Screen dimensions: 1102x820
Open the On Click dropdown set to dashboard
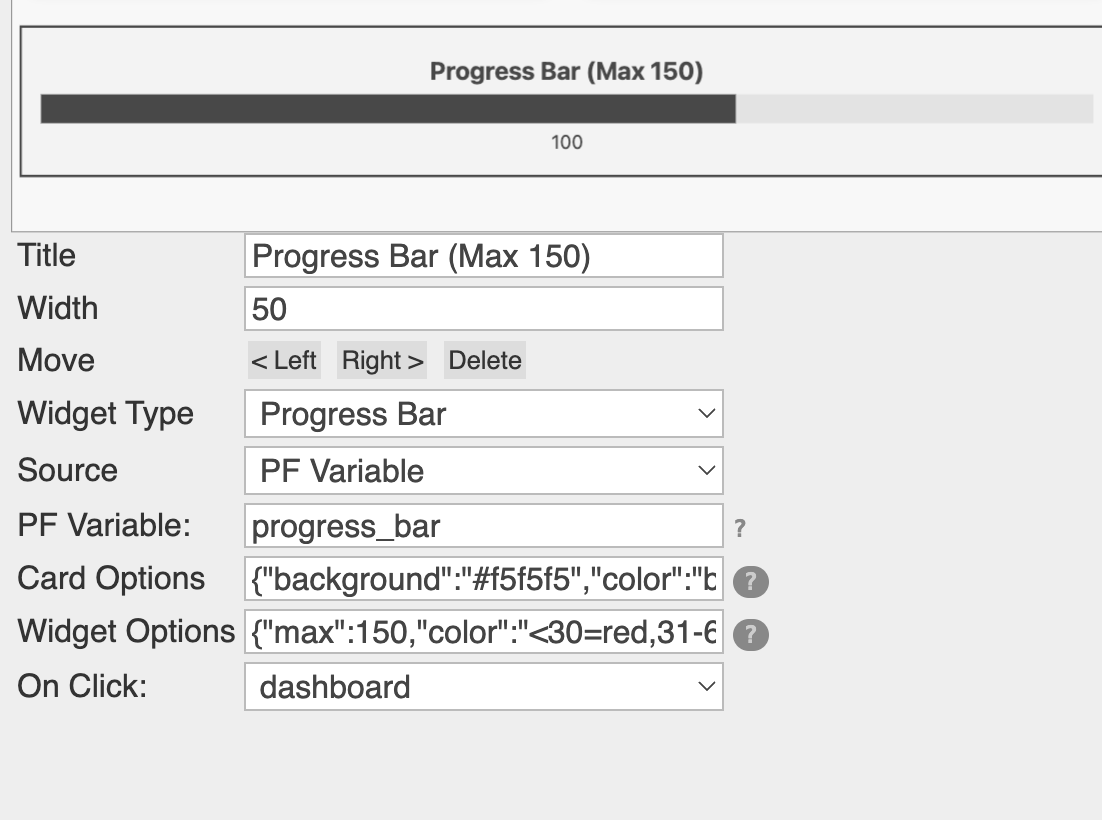click(x=483, y=687)
